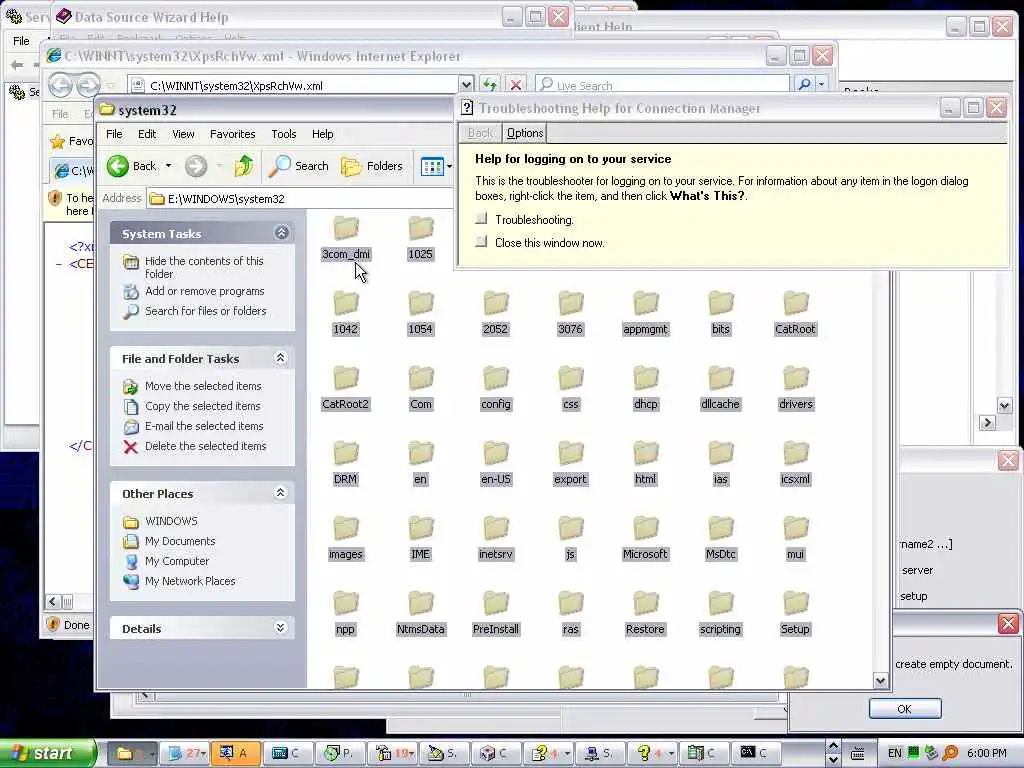This screenshot has width=1024, height=768.
Task: Select the config folder
Action: (496, 389)
